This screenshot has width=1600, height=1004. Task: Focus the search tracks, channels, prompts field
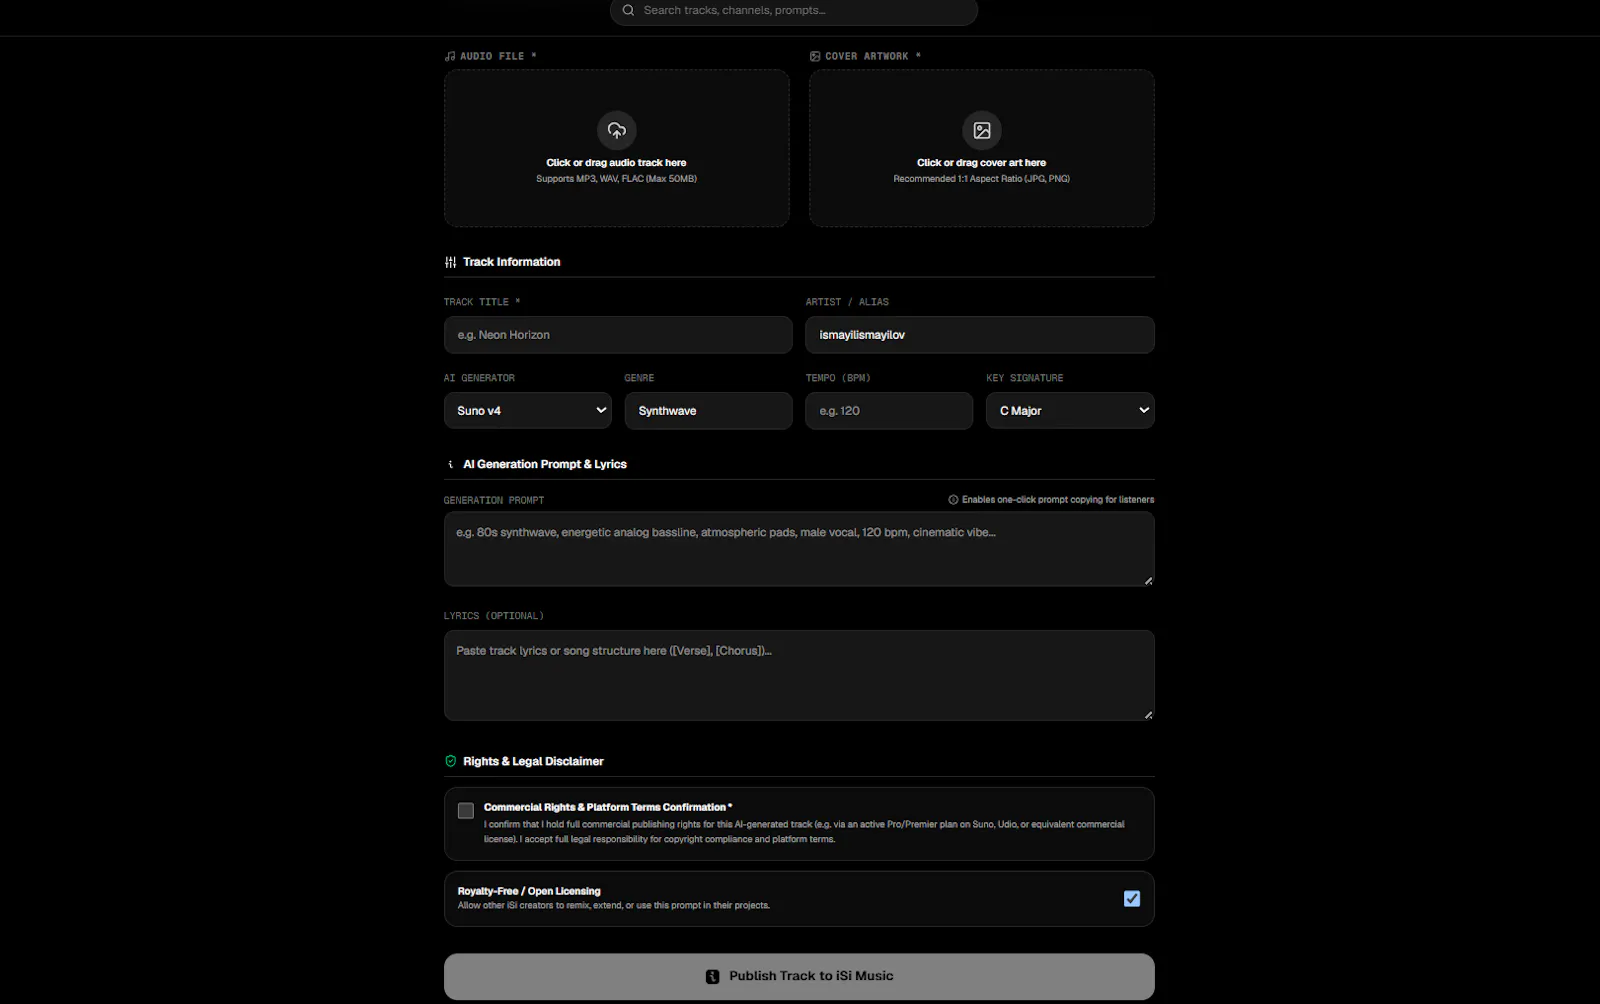pyautogui.click(x=794, y=11)
